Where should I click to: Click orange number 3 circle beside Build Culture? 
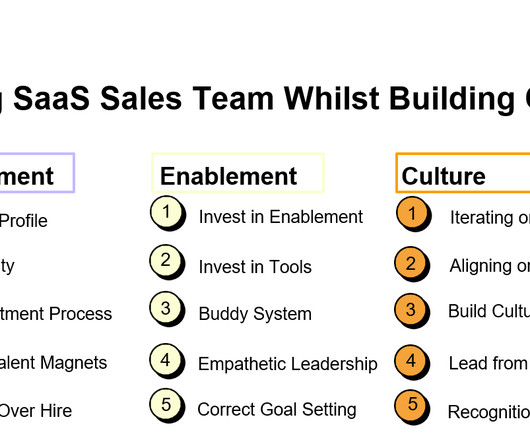pos(412,311)
